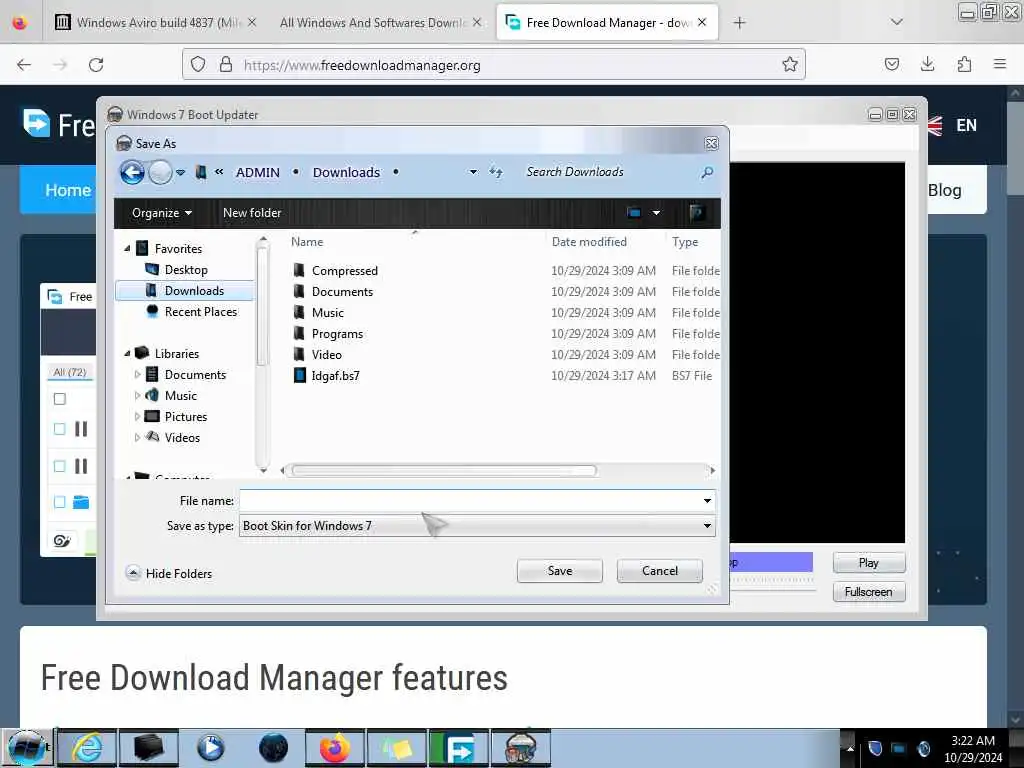
Task: Select Videos library in the tree
Action: 182,438
